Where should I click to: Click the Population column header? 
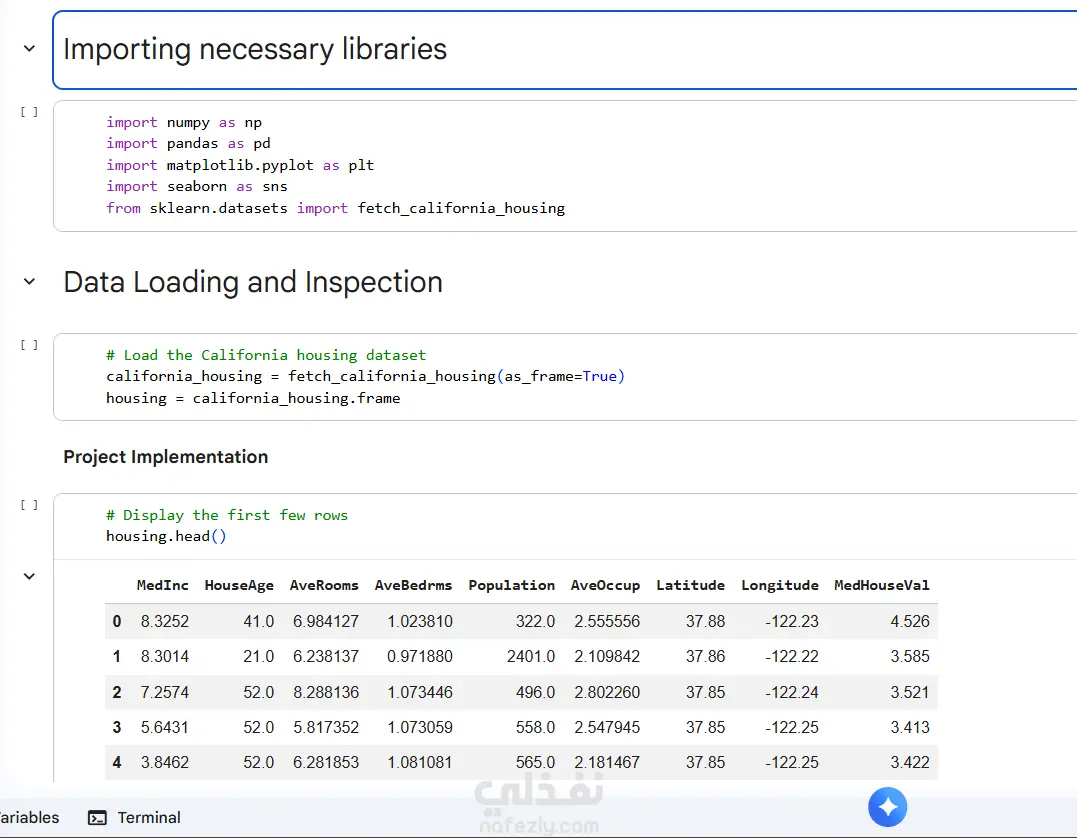point(512,585)
